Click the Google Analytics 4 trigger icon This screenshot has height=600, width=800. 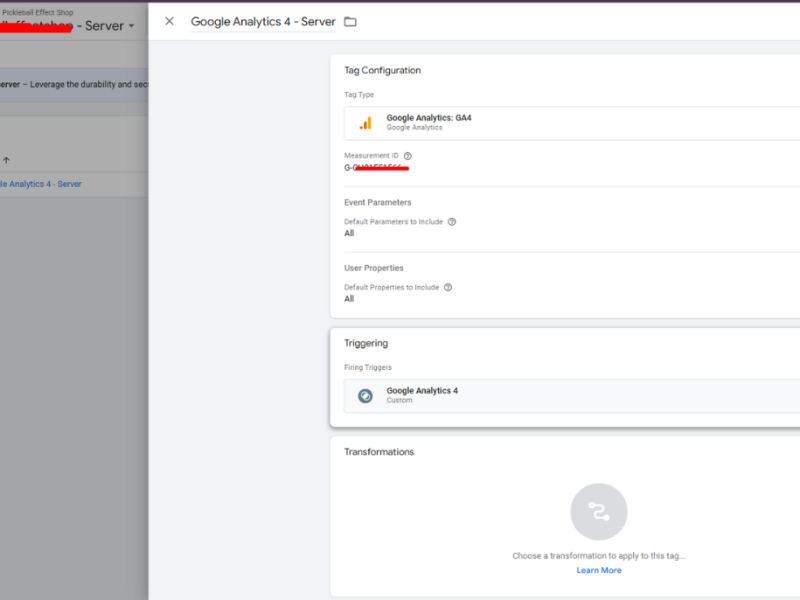coord(365,396)
